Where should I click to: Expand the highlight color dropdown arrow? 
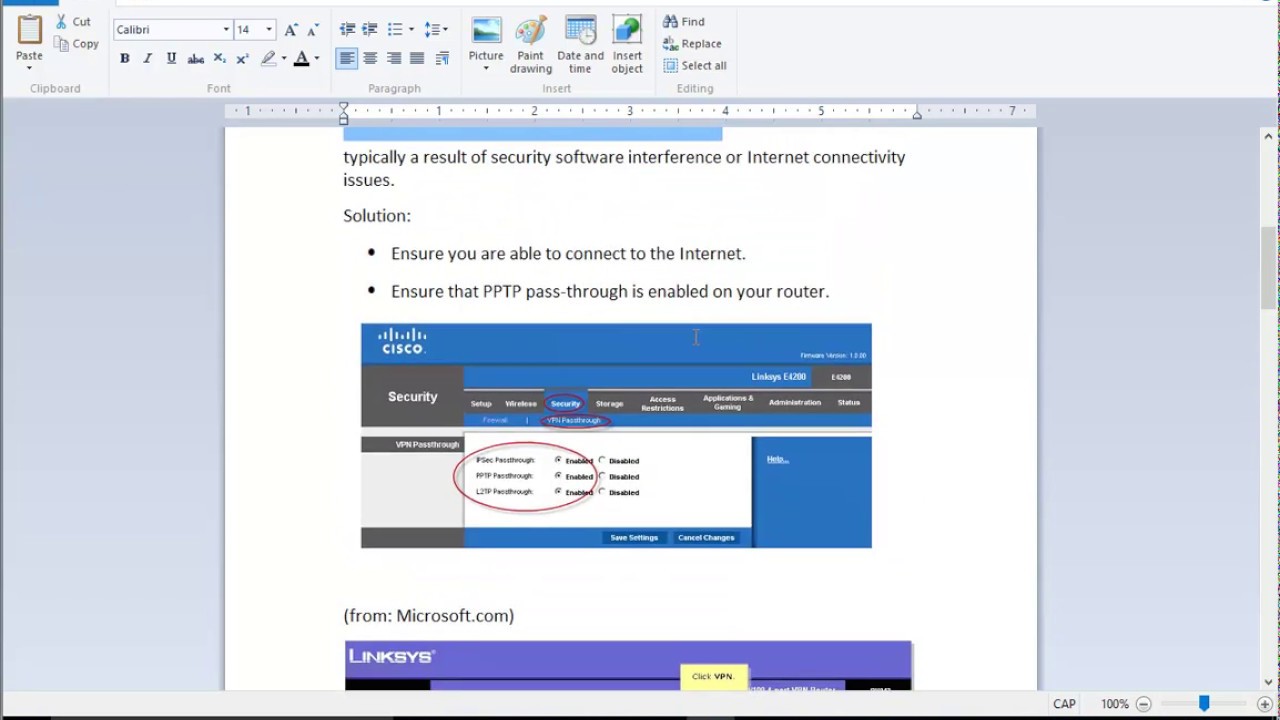[284, 59]
